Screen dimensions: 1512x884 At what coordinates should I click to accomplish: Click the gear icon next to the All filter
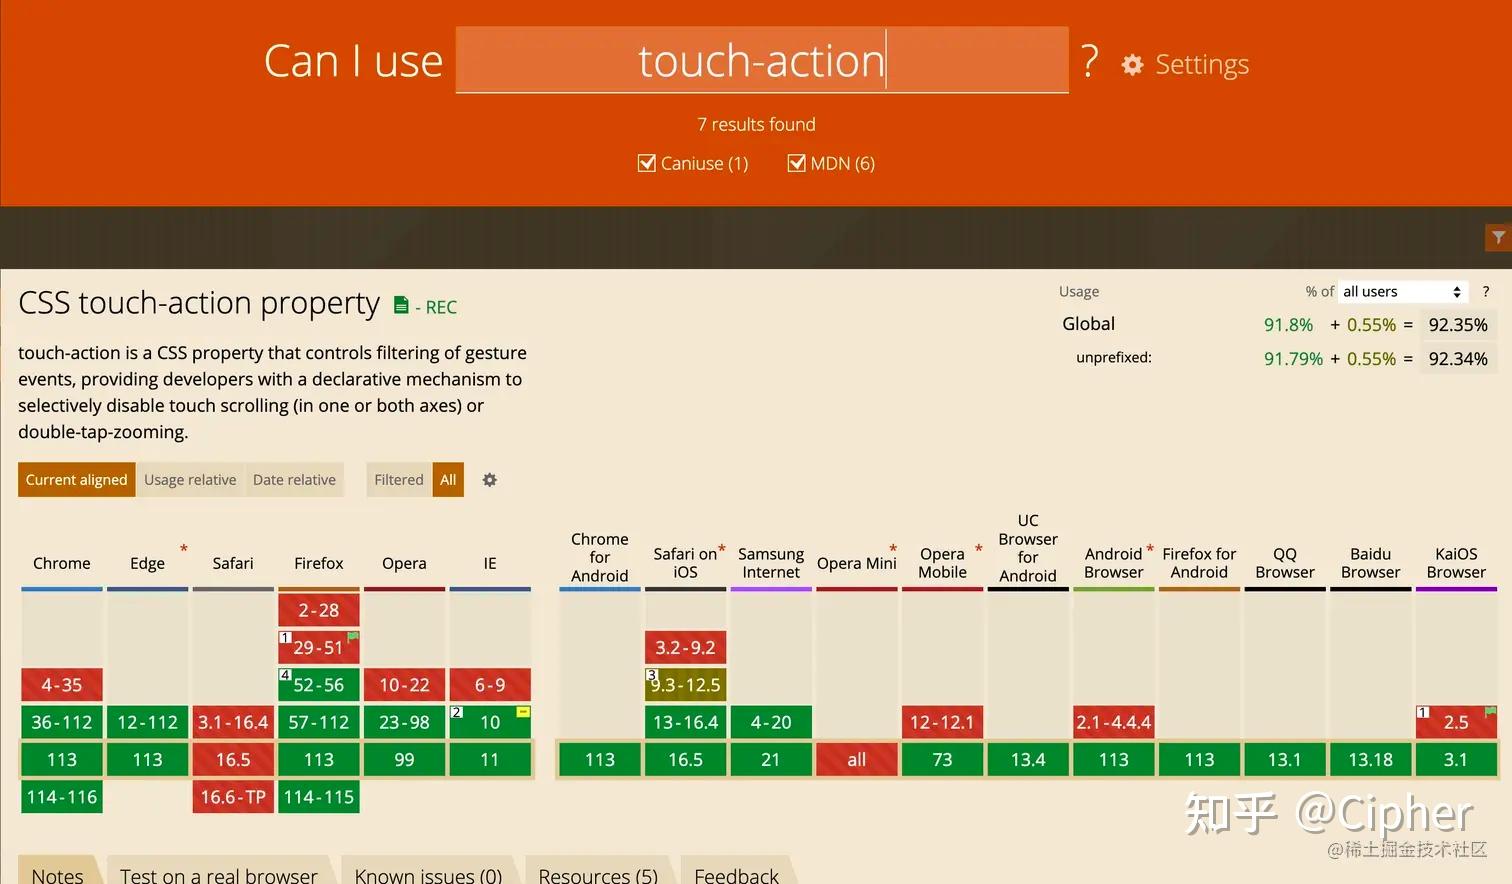[x=489, y=480]
